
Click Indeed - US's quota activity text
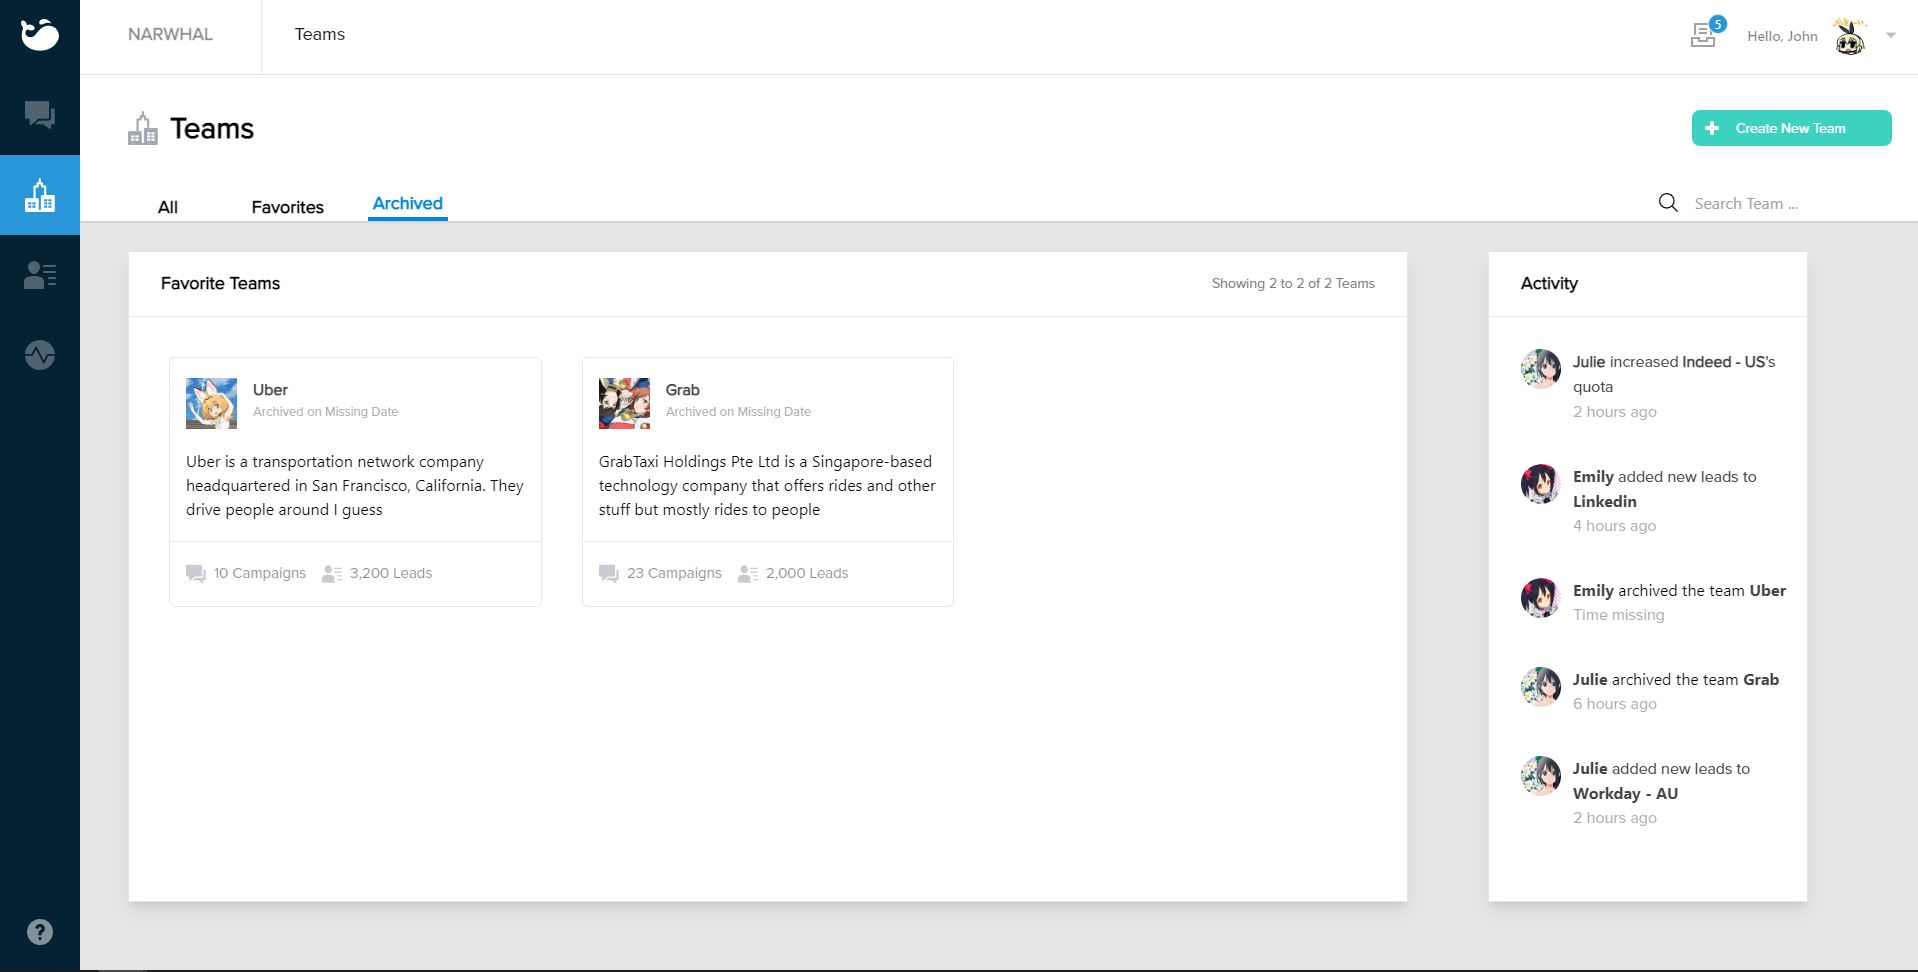[x=1675, y=374]
